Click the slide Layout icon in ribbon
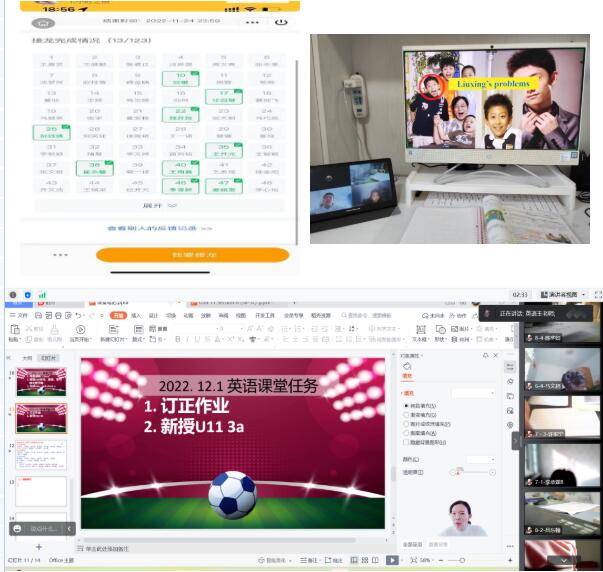This screenshot has width=603, height=572. (x=138, y=329)
